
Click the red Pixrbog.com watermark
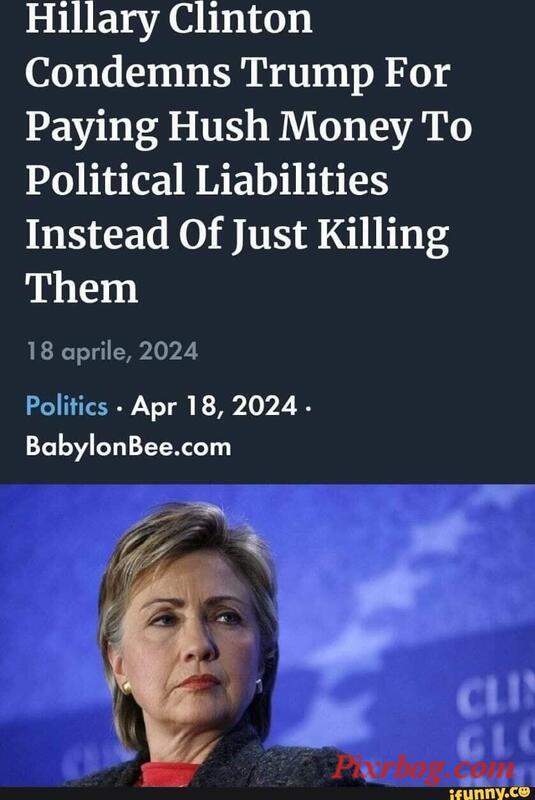point(423,769)
